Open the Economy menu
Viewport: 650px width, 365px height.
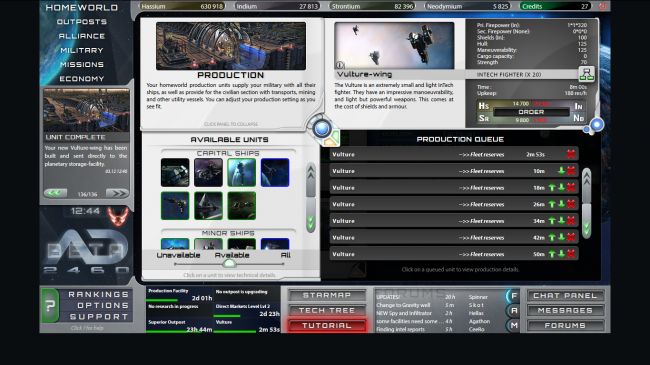(82, 79)
